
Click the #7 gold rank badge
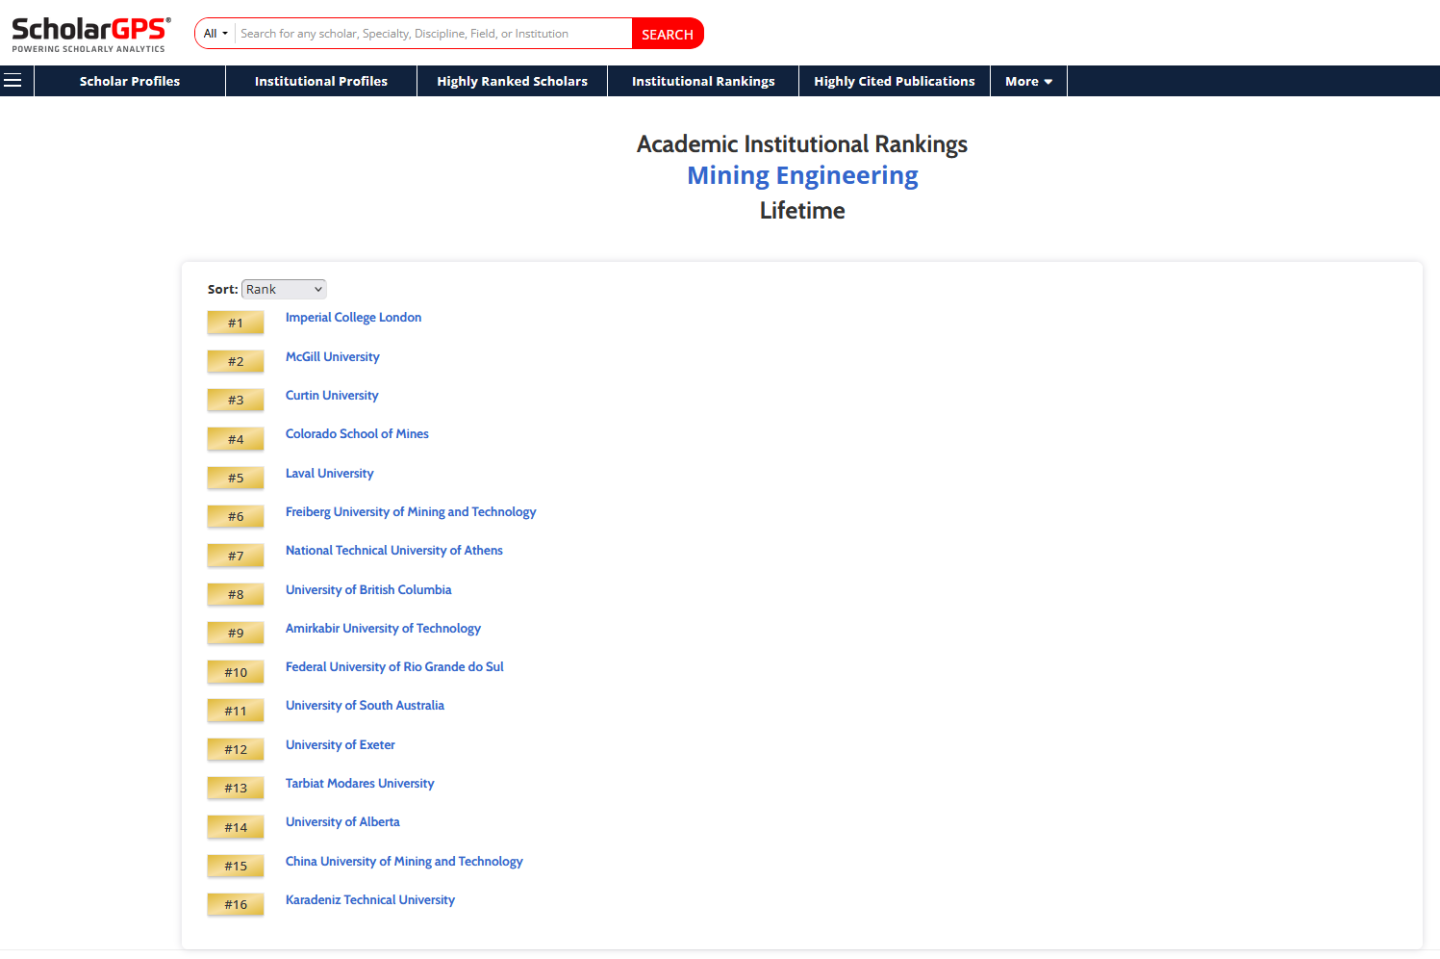[235, 555]
